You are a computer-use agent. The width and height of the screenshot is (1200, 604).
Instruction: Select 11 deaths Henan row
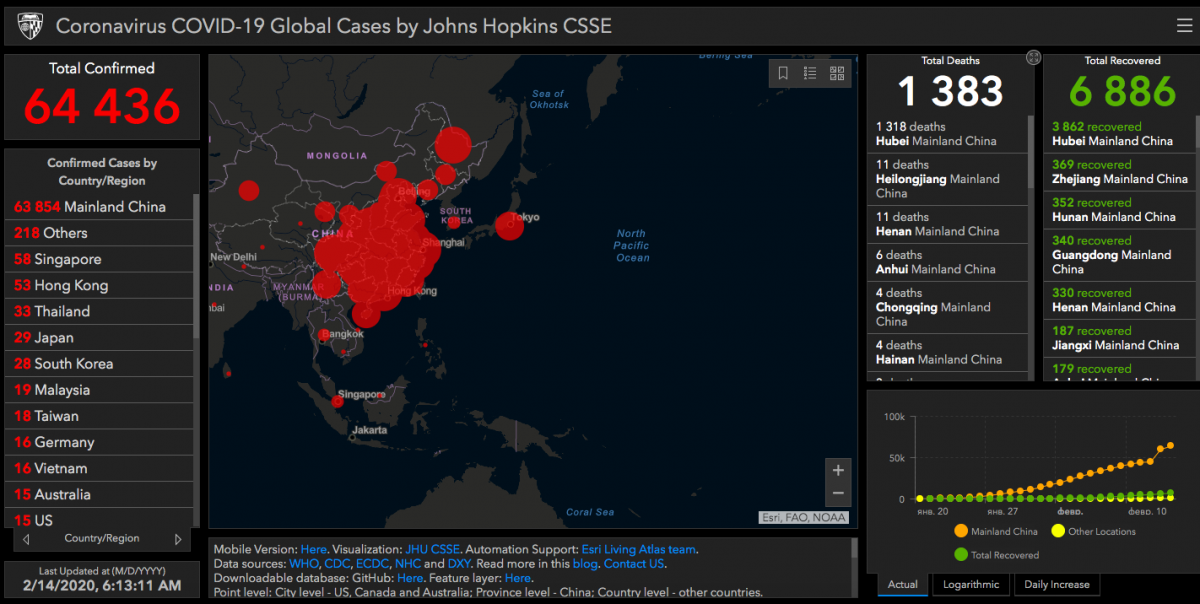(947, 224)
